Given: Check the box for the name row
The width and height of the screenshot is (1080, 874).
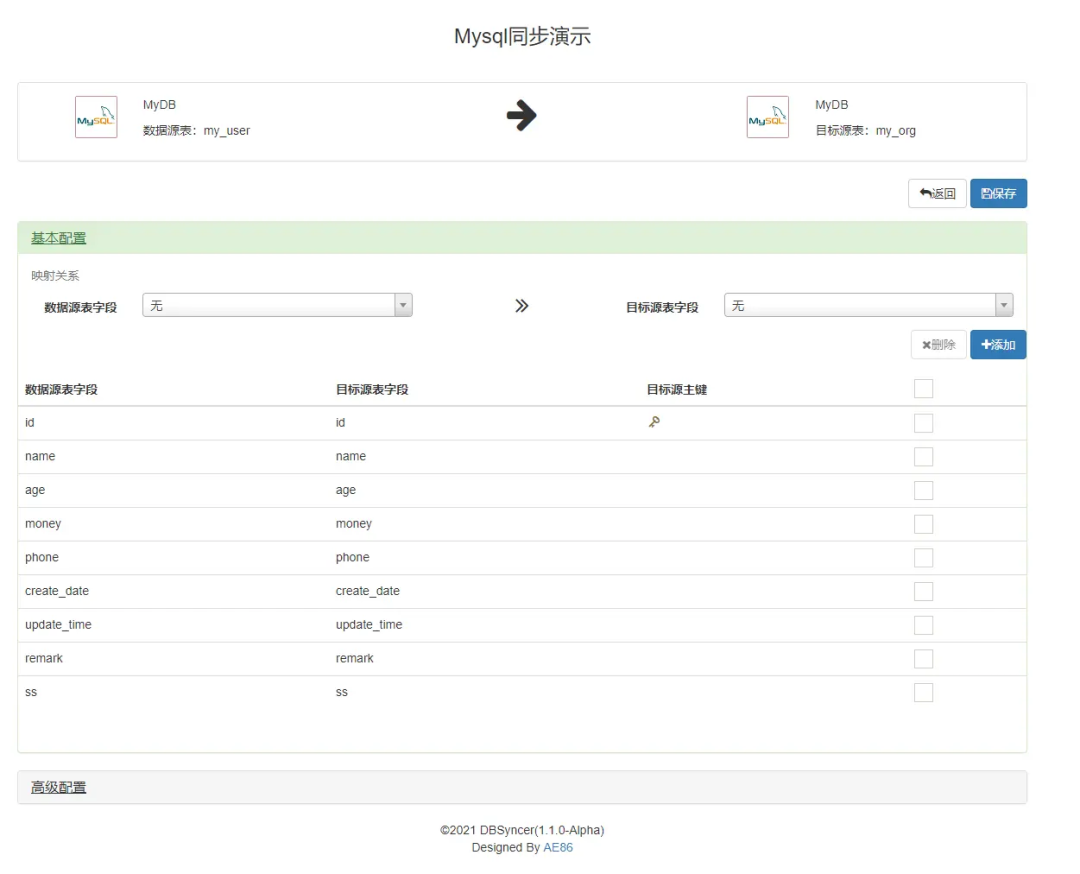Looking at the screenshot, I should click(923, 457).
